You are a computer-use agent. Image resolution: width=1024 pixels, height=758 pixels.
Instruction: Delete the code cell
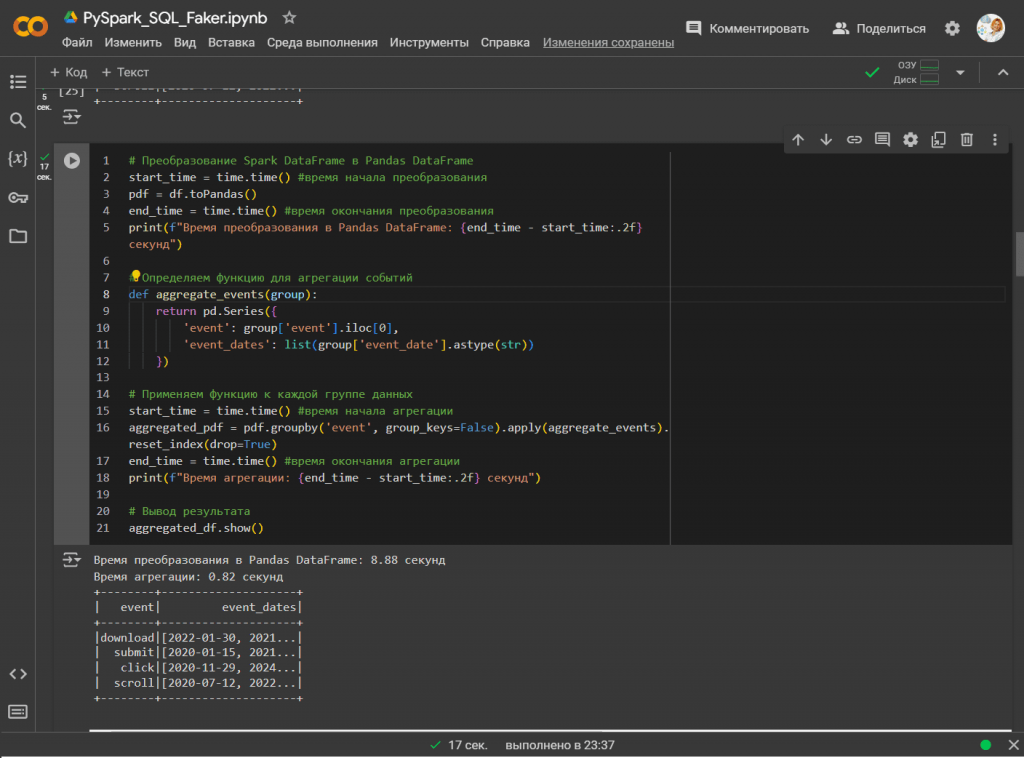966,140
